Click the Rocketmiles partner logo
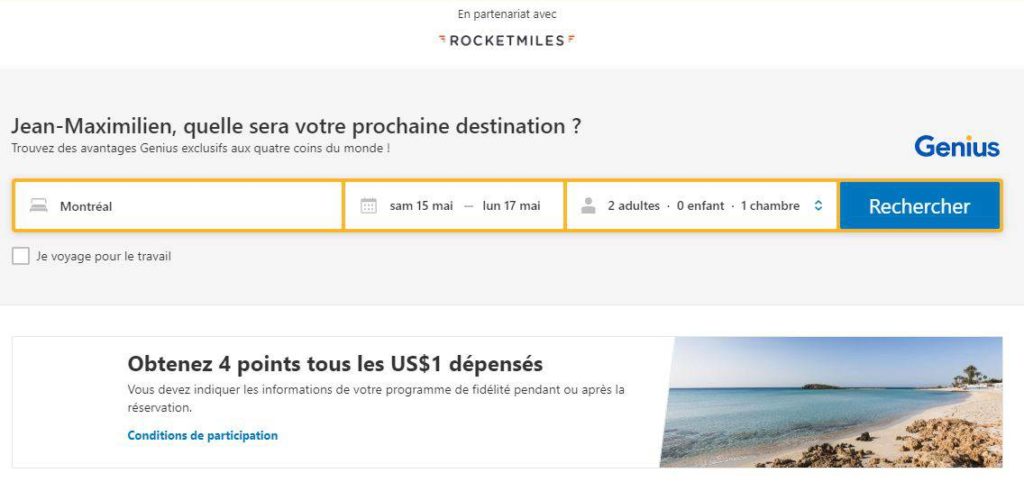Screen dimensions: 1024x482 pyautogui.click(x=507, y=40)
